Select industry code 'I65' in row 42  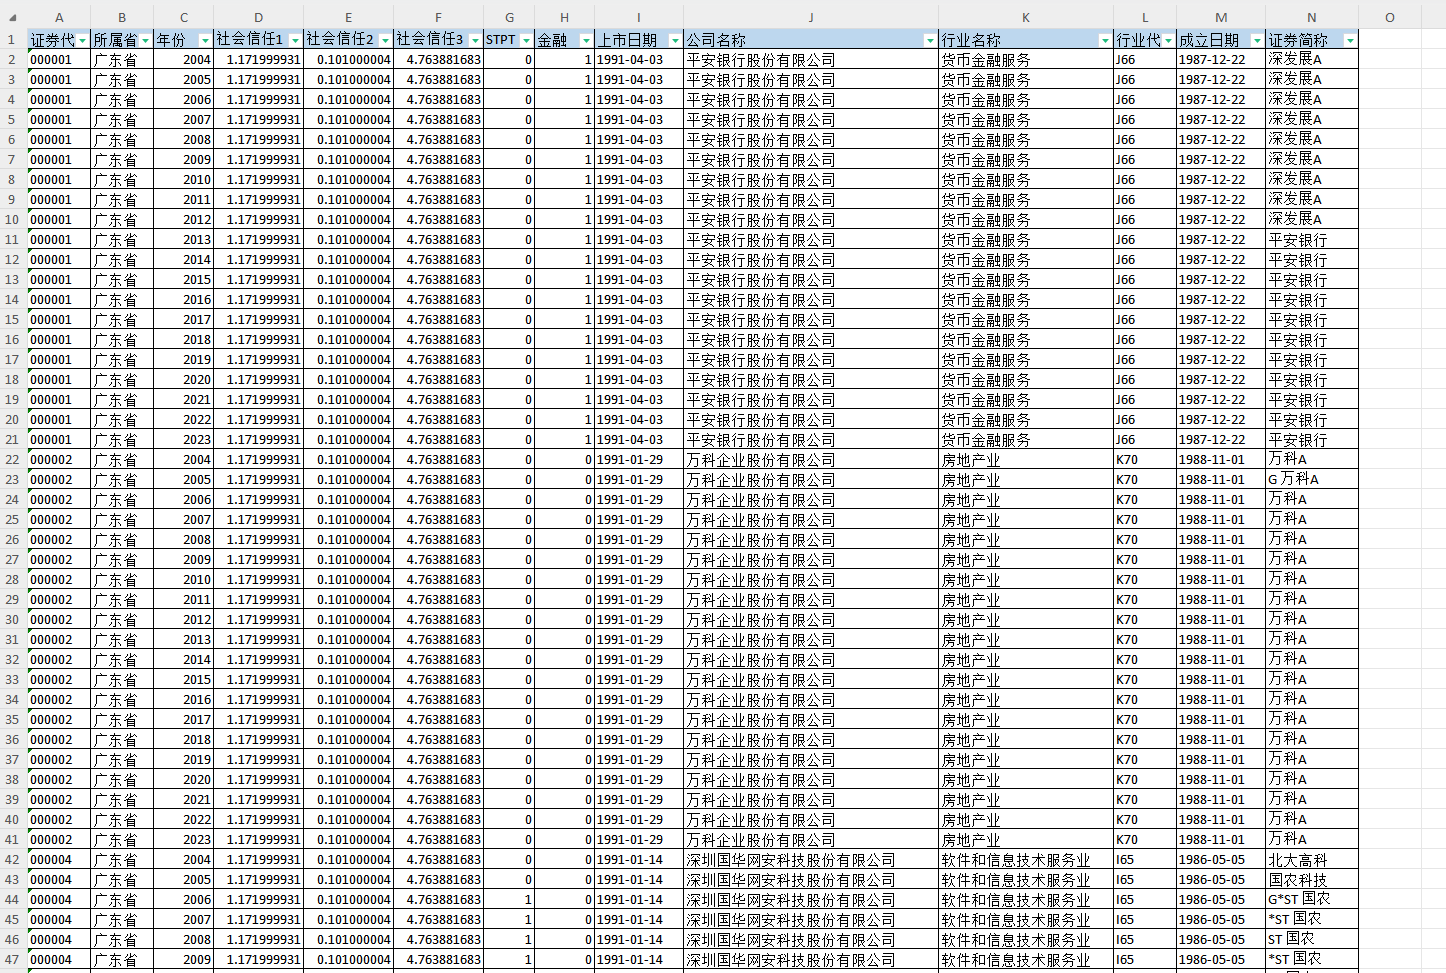tap(1145, 860)
